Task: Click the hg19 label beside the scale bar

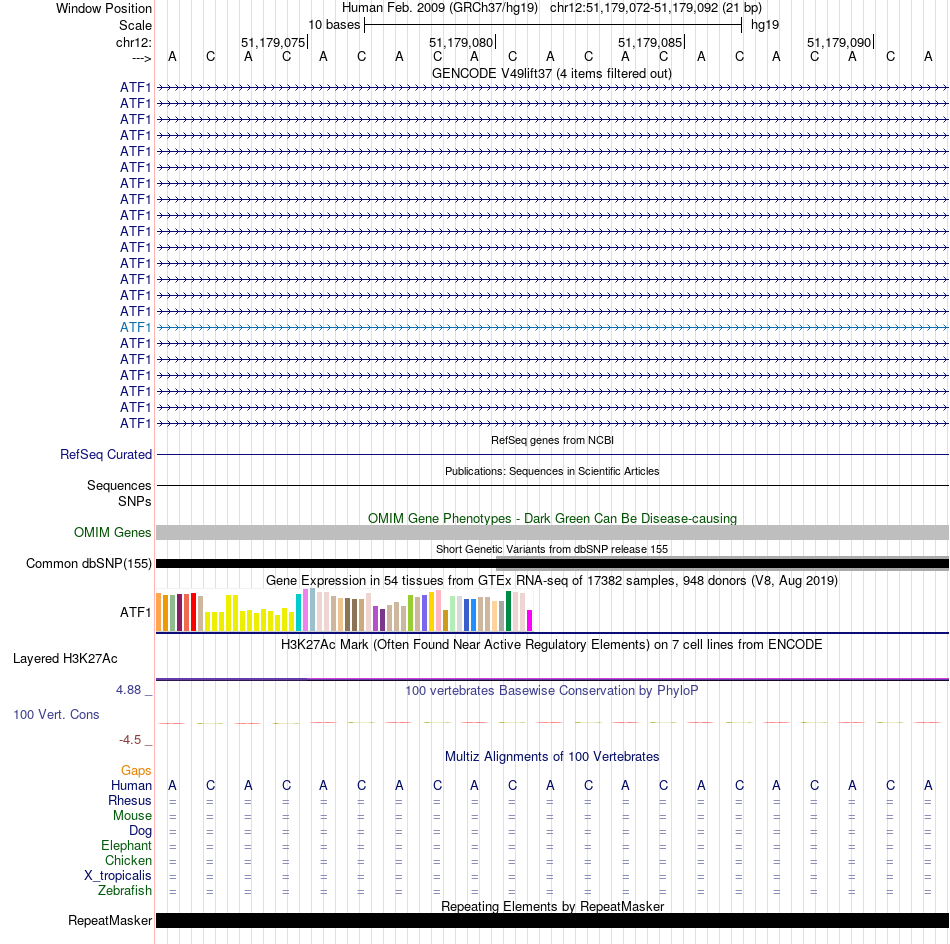Action: [765, 25]
